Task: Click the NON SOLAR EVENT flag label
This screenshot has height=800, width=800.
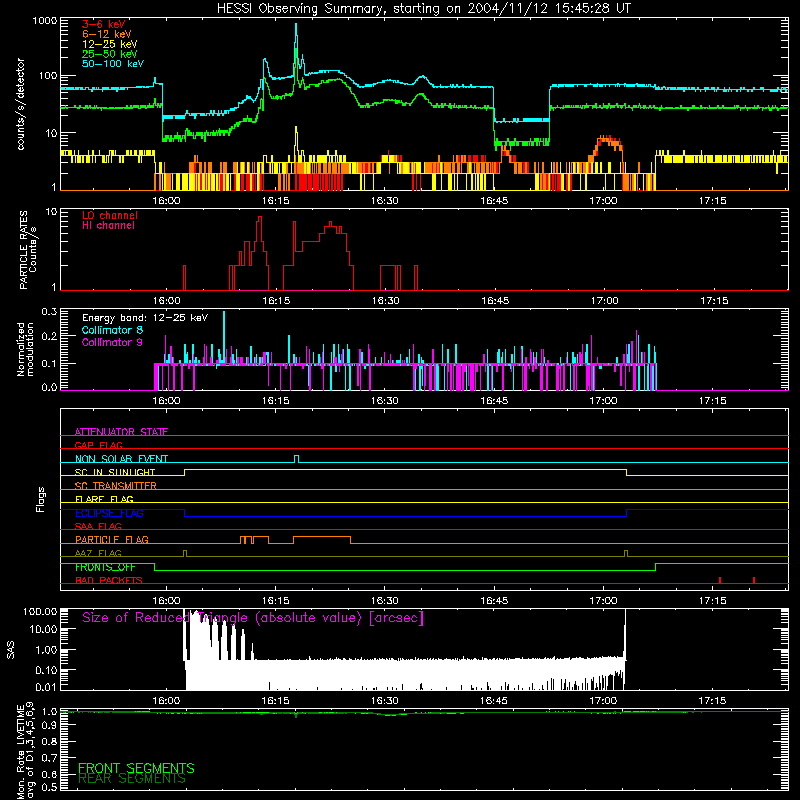Action: pos(121,459)
